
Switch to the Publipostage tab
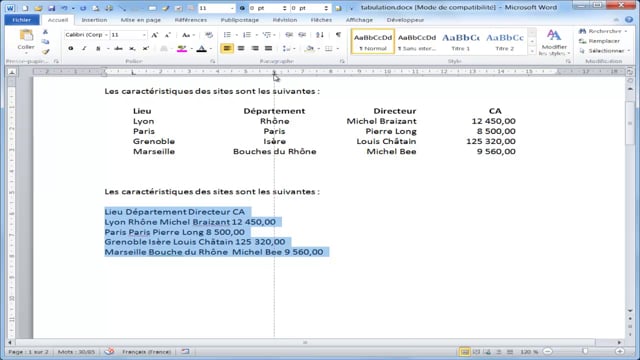(x=240, y=20)
